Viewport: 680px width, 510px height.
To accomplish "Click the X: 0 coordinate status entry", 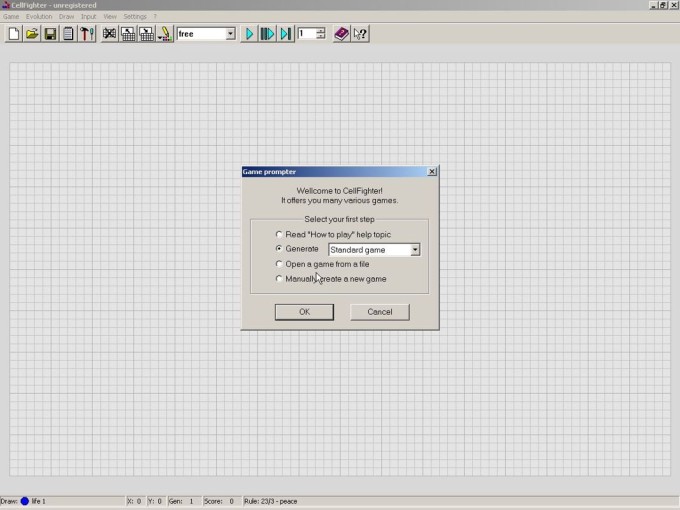I will [134, 501].
